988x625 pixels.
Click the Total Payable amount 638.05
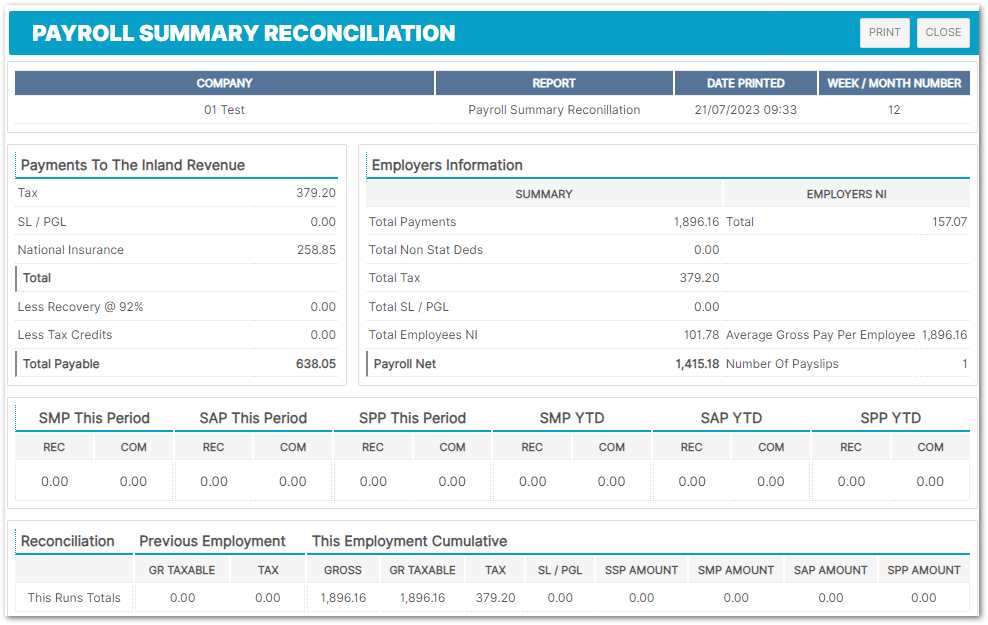pos(315,364)
